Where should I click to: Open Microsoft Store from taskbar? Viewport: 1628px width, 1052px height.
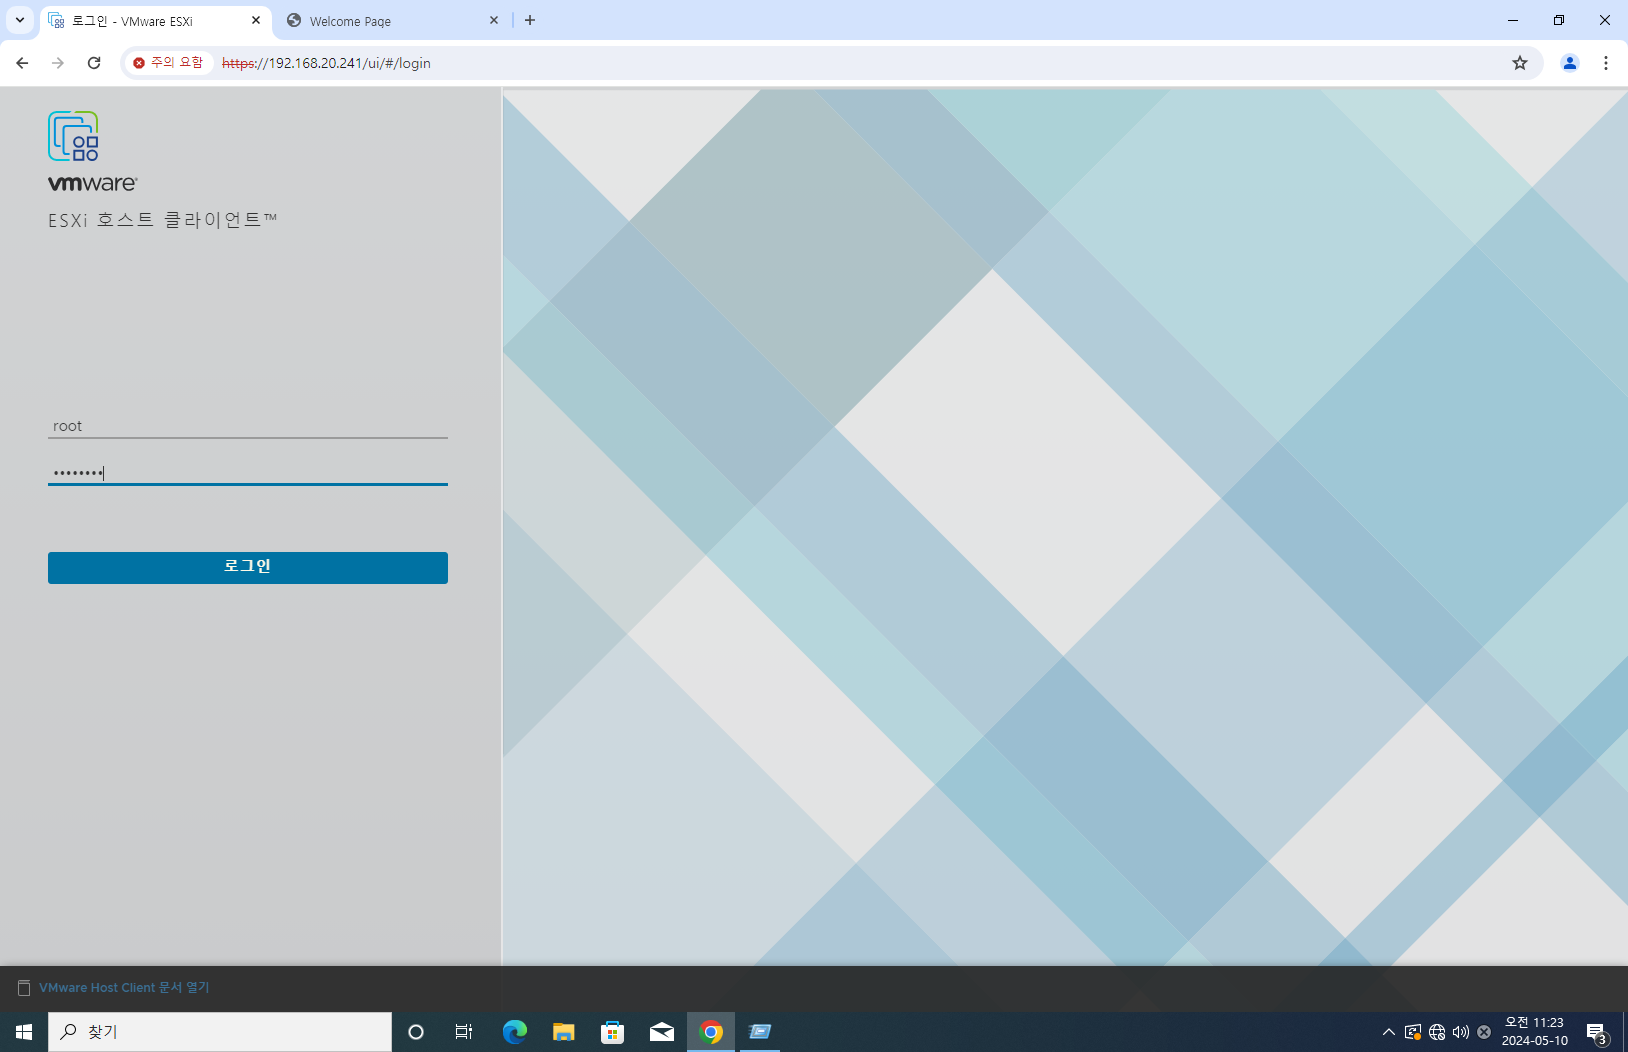click(x=613, y=1032)
